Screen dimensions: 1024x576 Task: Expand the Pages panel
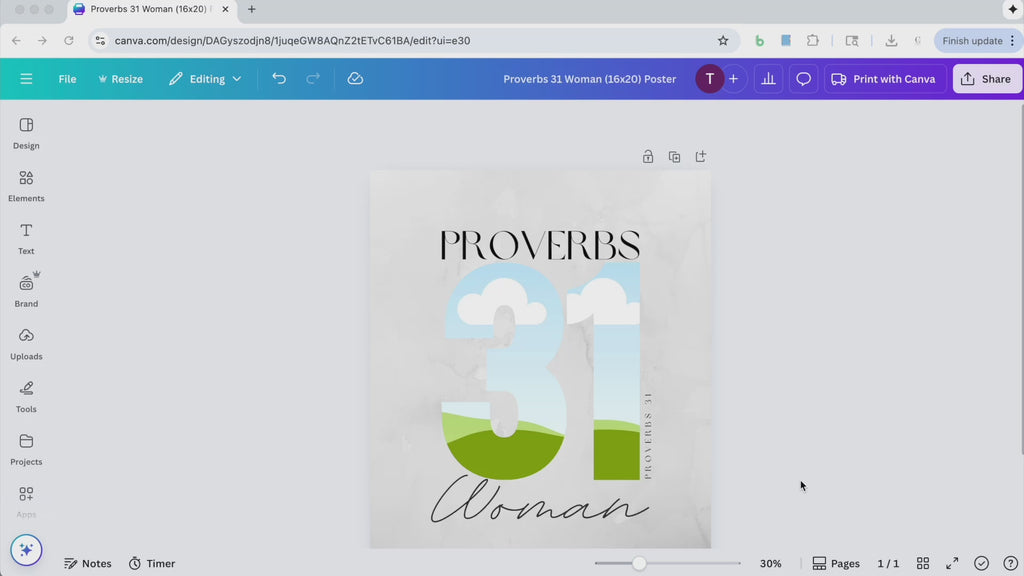(x=836, y=563)
